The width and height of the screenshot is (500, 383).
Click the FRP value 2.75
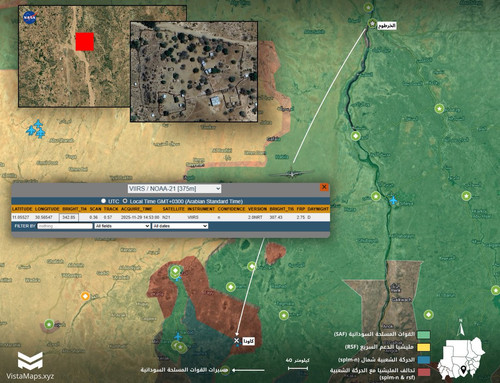coord(300,217)
